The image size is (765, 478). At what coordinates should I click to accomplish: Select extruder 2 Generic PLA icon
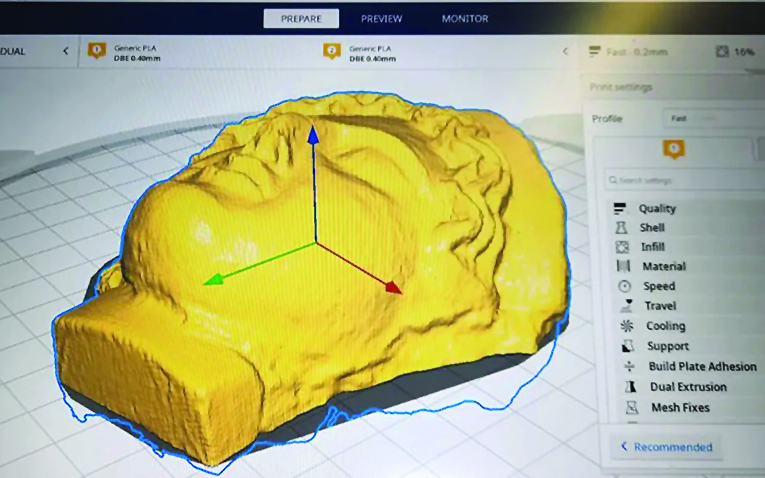(332, 51)
